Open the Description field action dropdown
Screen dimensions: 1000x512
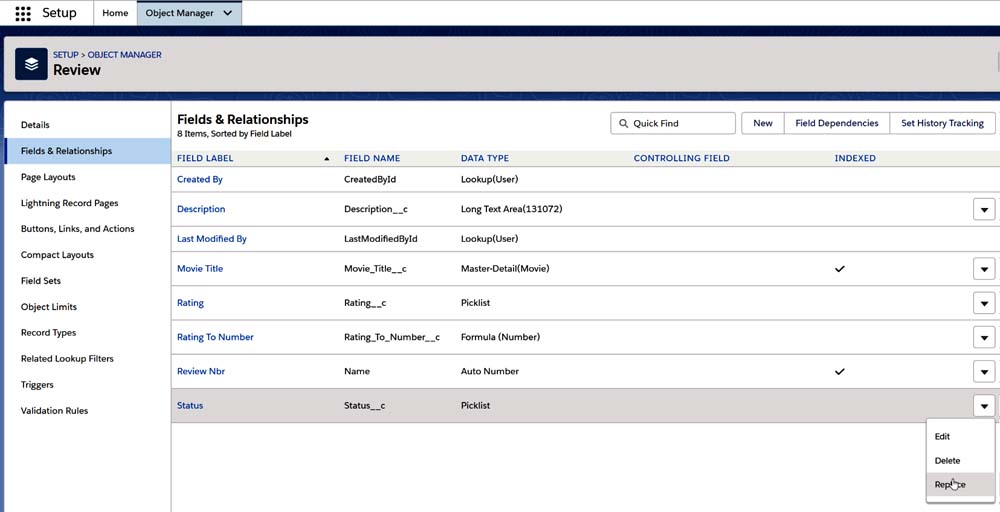tap(984, 209)
